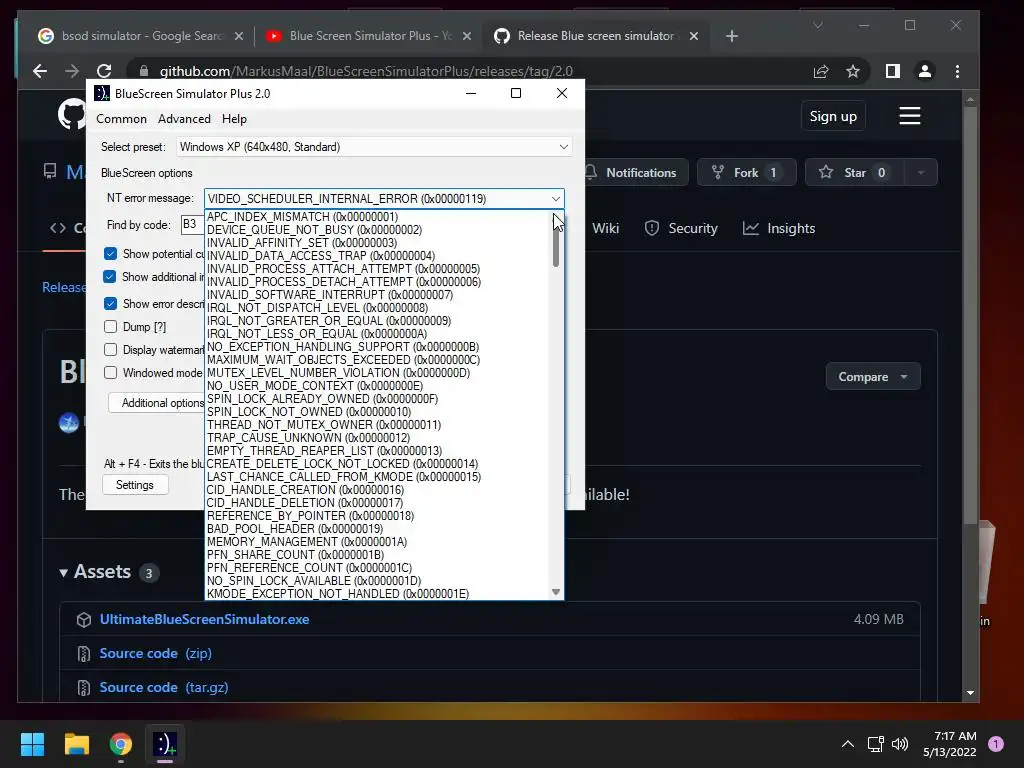1024x768 pixels.
Task: Open Chrome three-dot menu
Action: (x=957, y=71)
